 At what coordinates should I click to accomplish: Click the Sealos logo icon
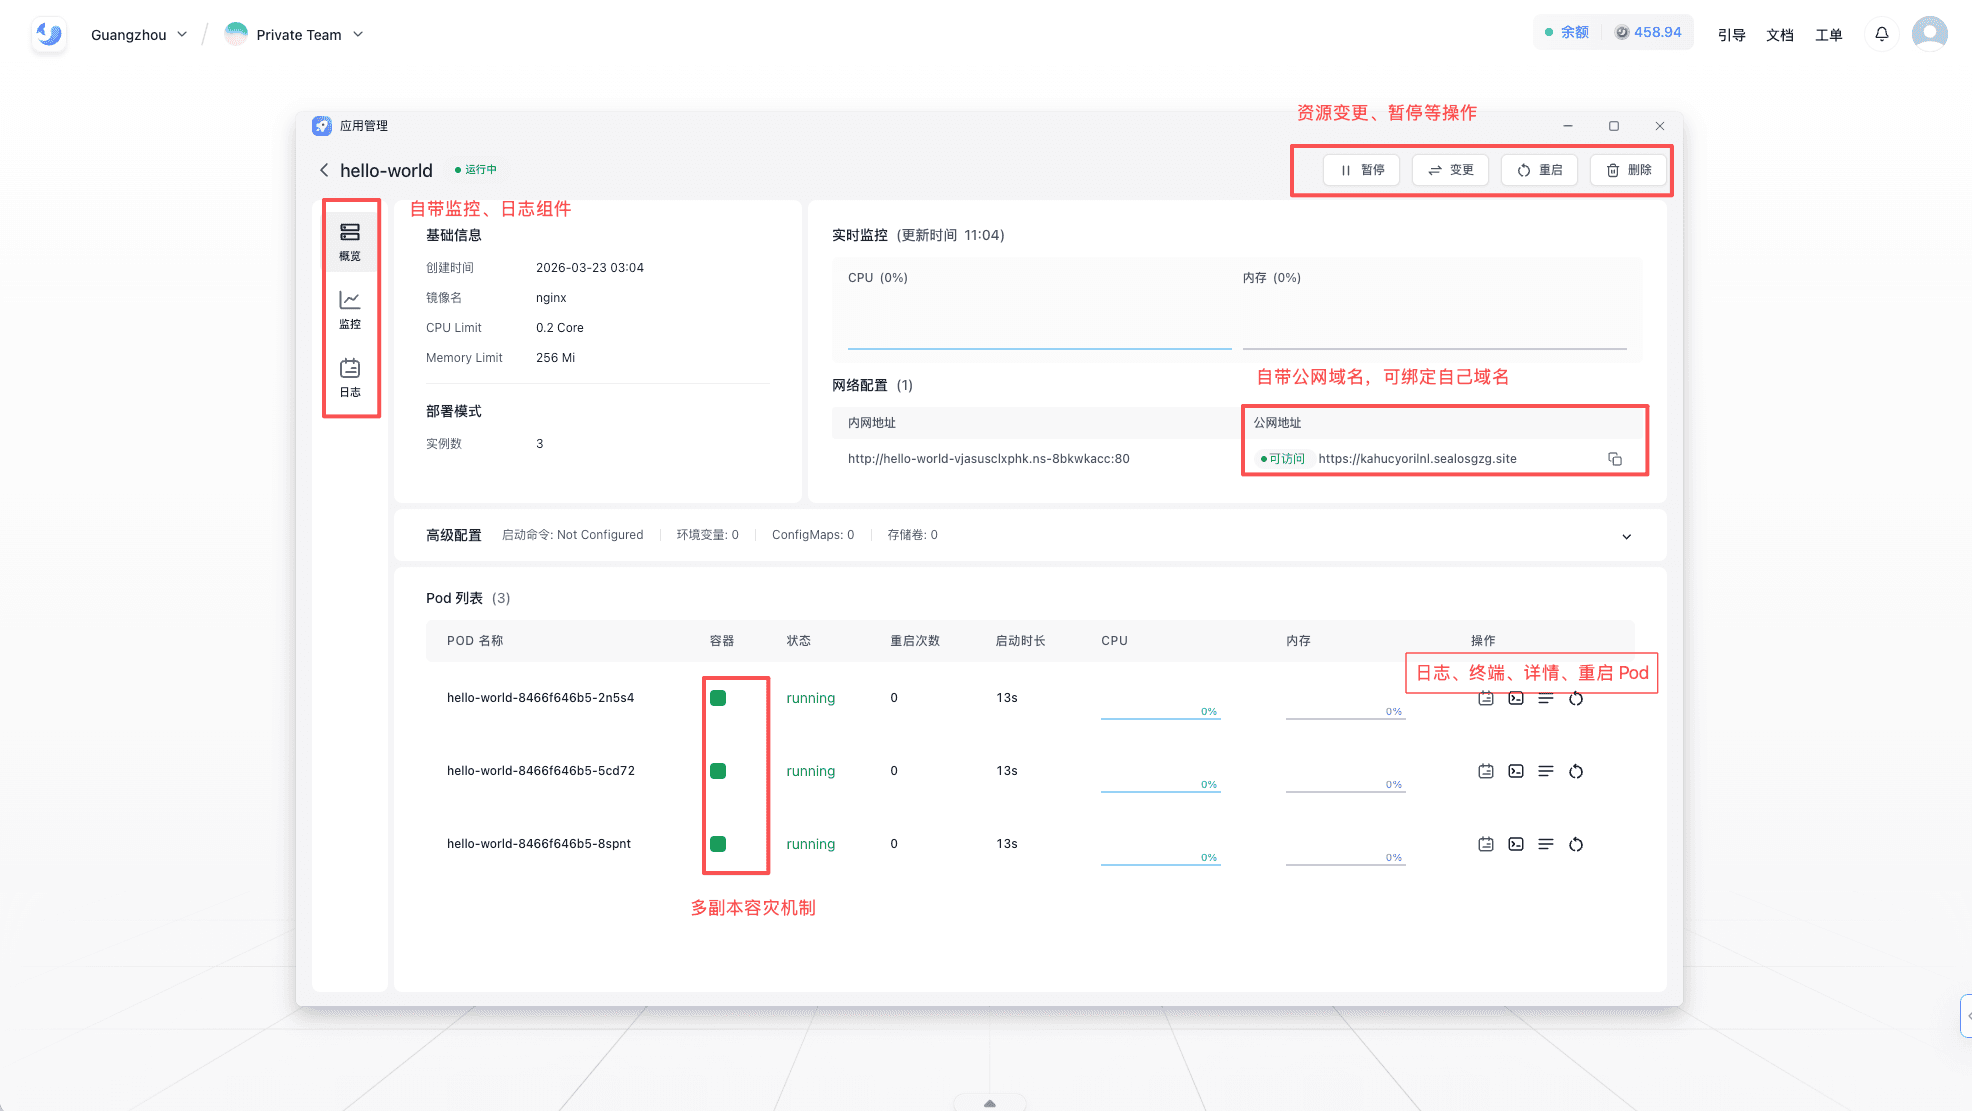coord(48,35)
